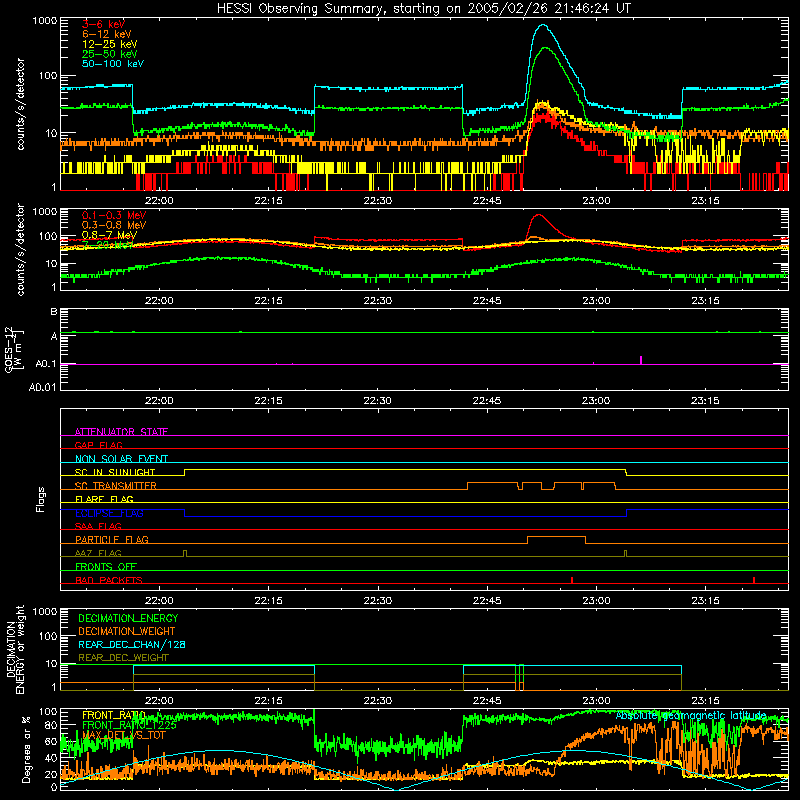800x800 pixels.
Task: Click the MAX_DET_VS_TOT legend label
Action: coord(124,735)
